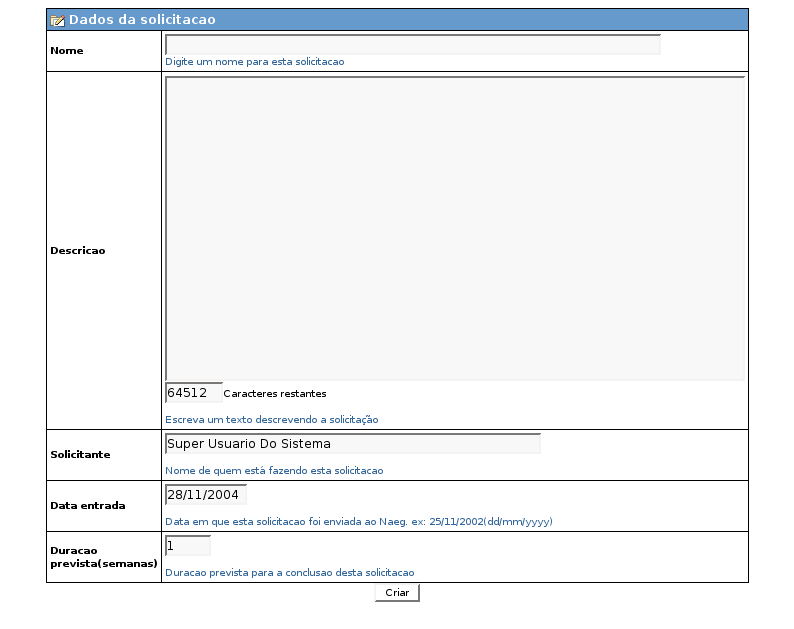Click the Nome row label
This screenshot has width=794, height=629.
click(x=67, y=51)
